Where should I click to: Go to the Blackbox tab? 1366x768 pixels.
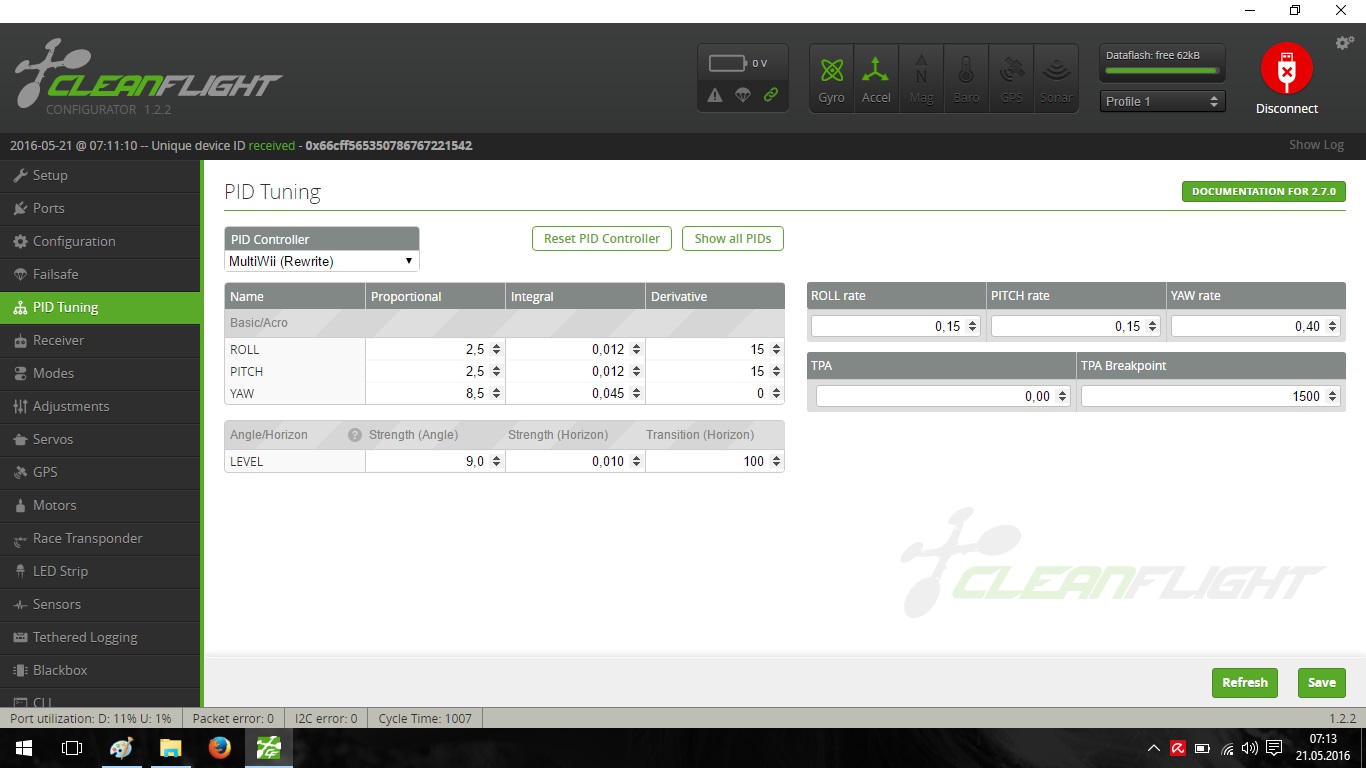point(60,670)
